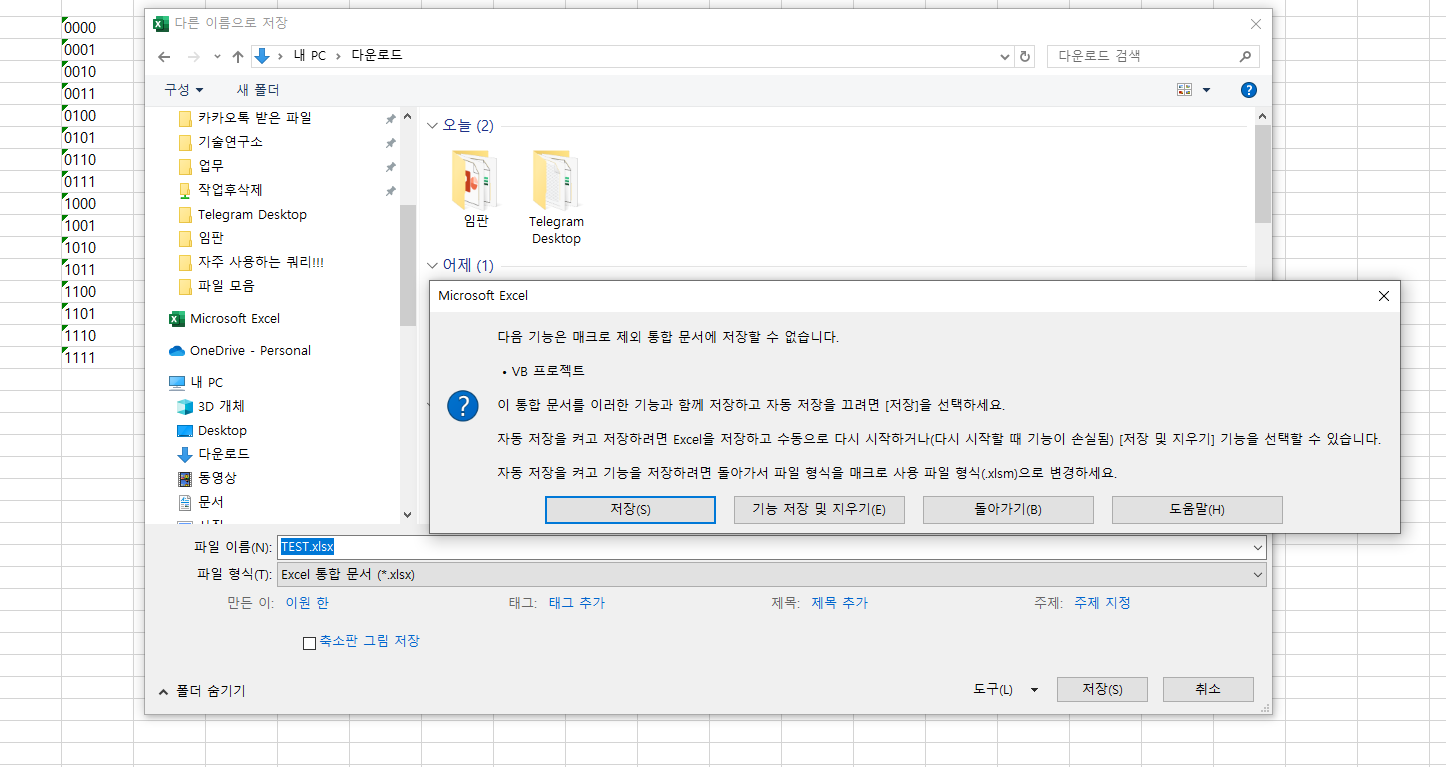The height and width of the screenshot is (767, 1446).
Task: Click the Save (저장) button in Excel warning dialog
Action: pyautogui.click(x=630, y=510)
